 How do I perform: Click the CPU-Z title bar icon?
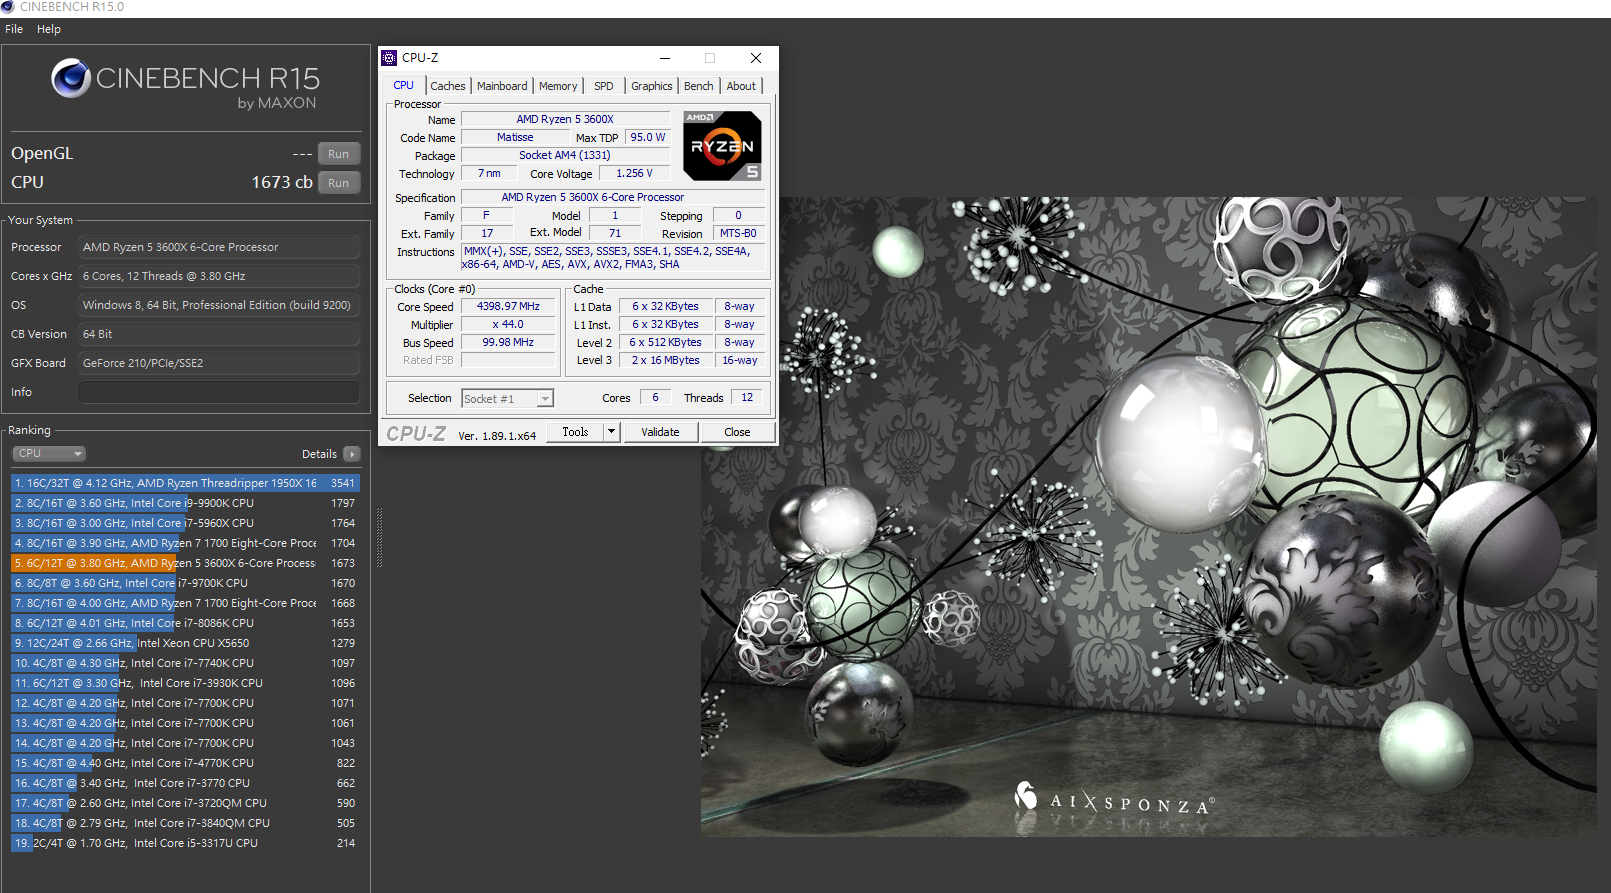(x=390, y=58)
